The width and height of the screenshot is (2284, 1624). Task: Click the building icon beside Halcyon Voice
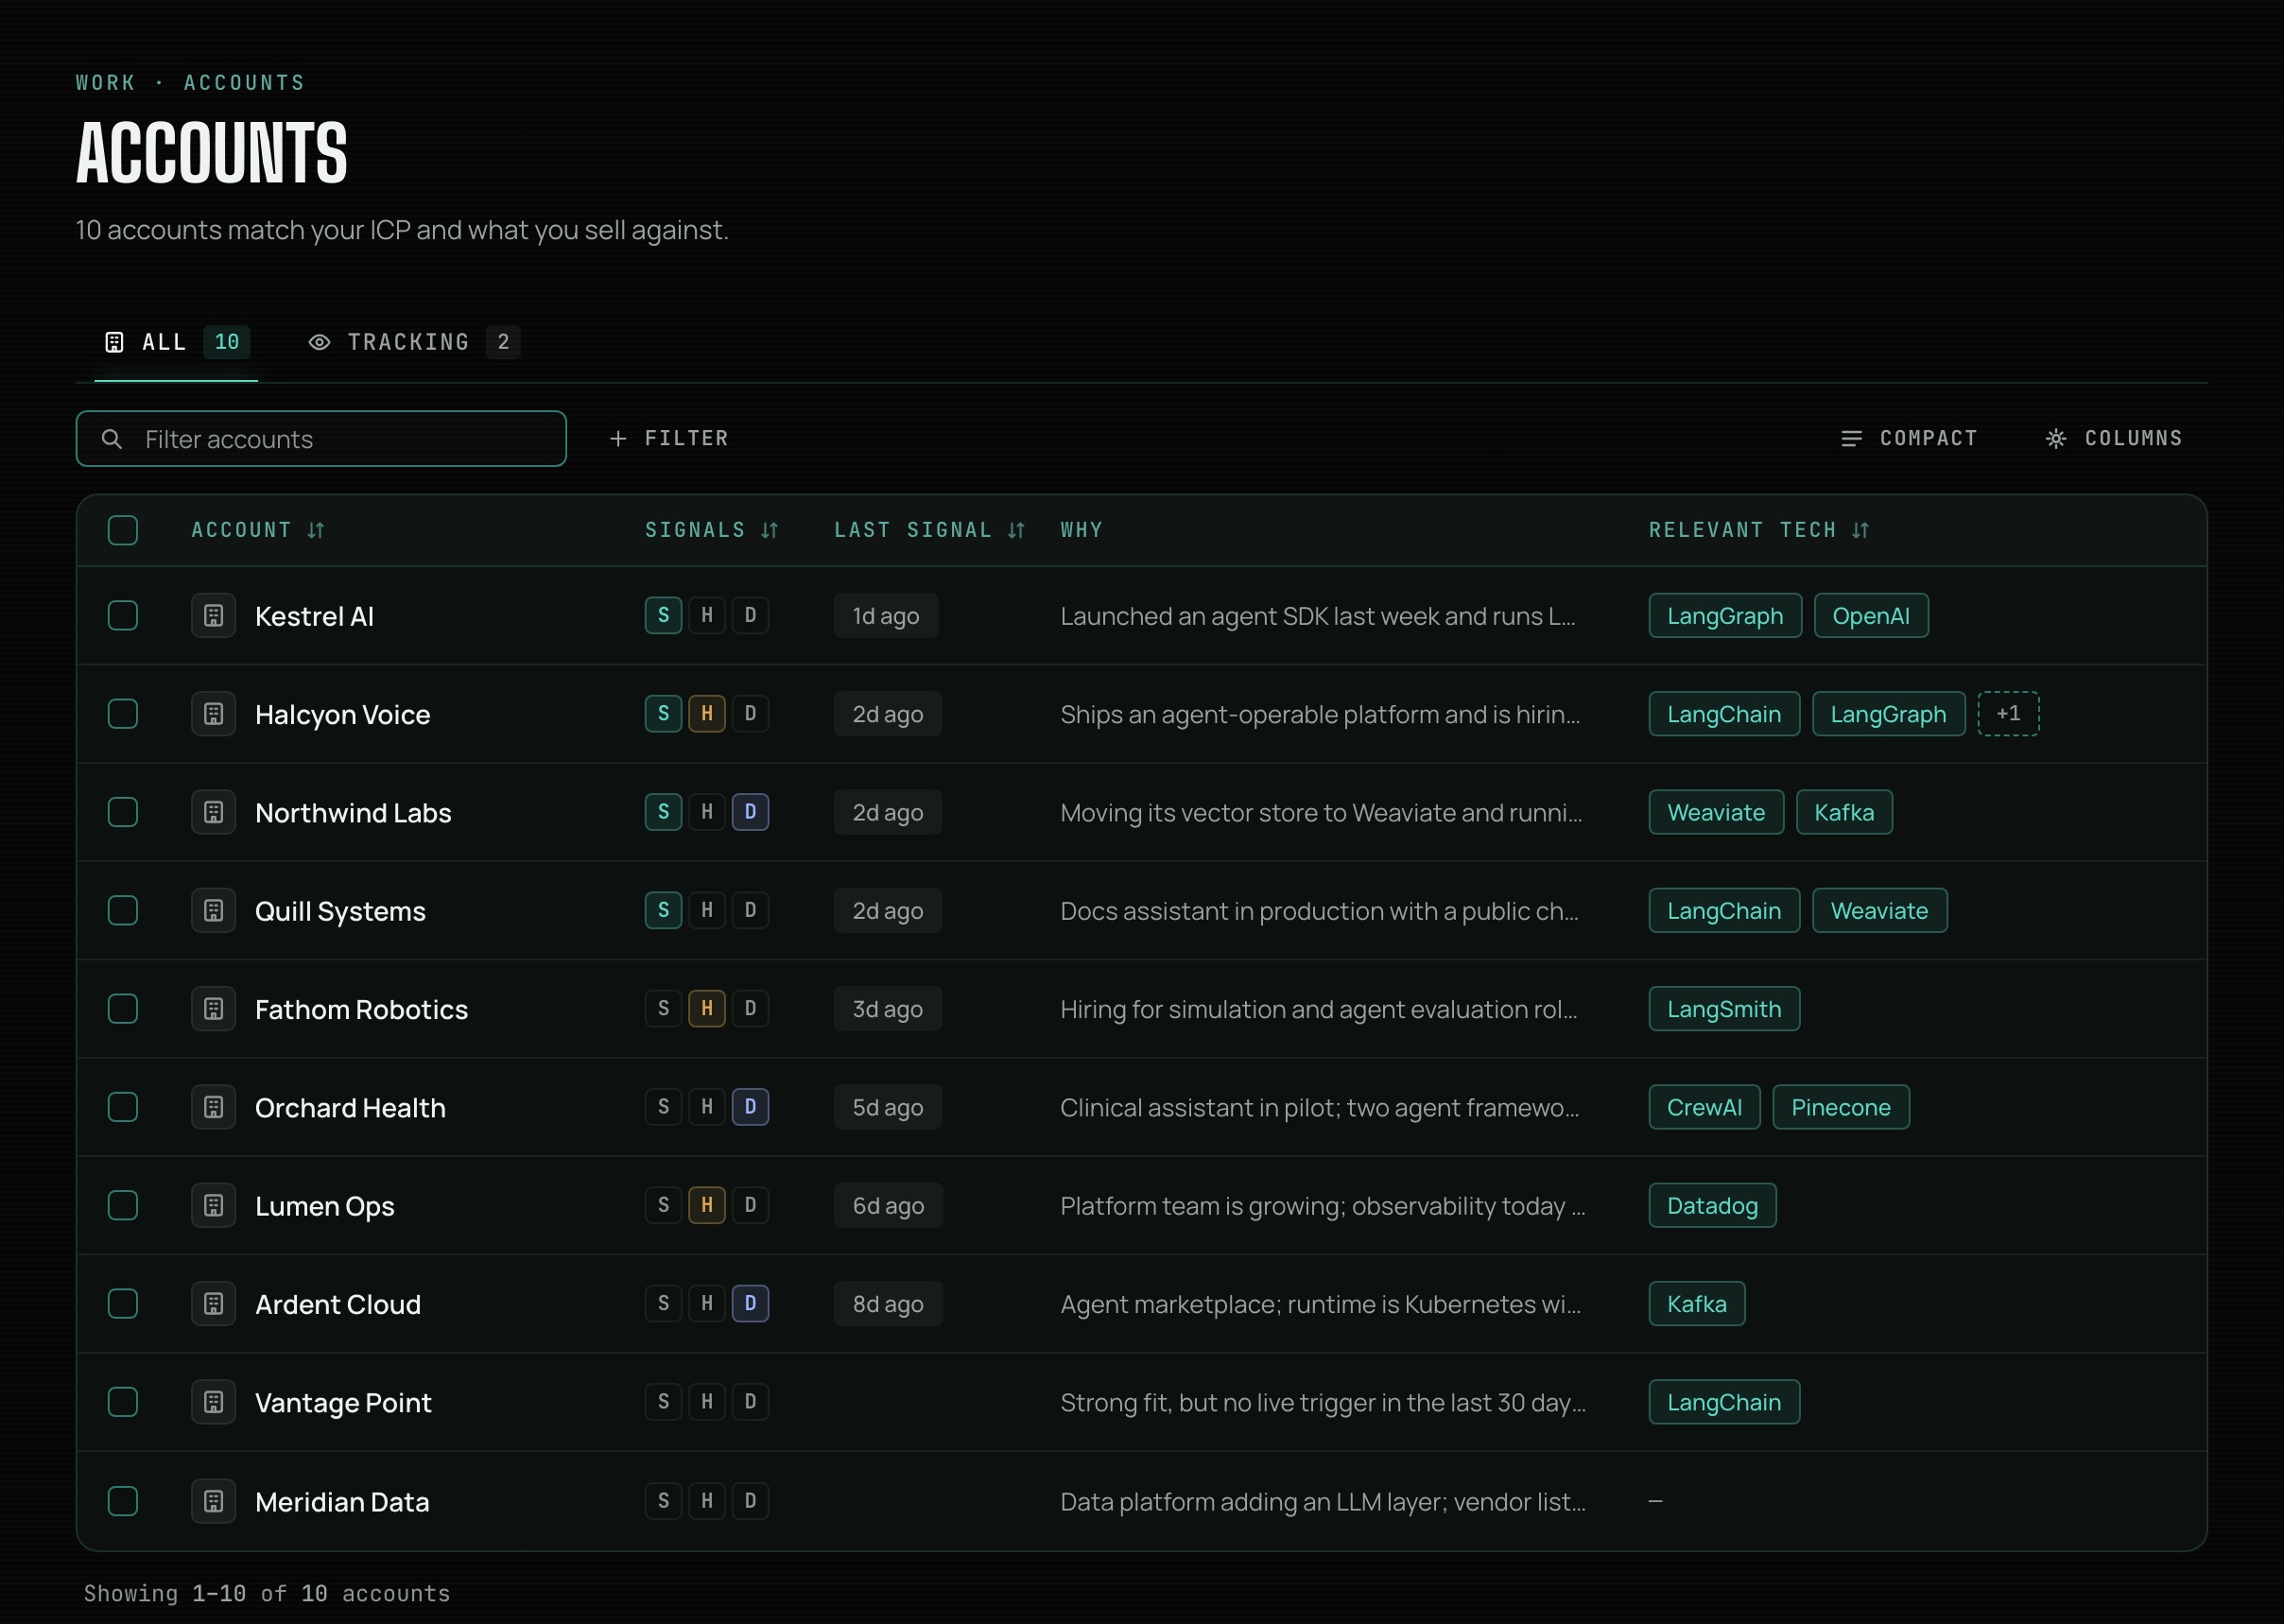tap(213, 714)
